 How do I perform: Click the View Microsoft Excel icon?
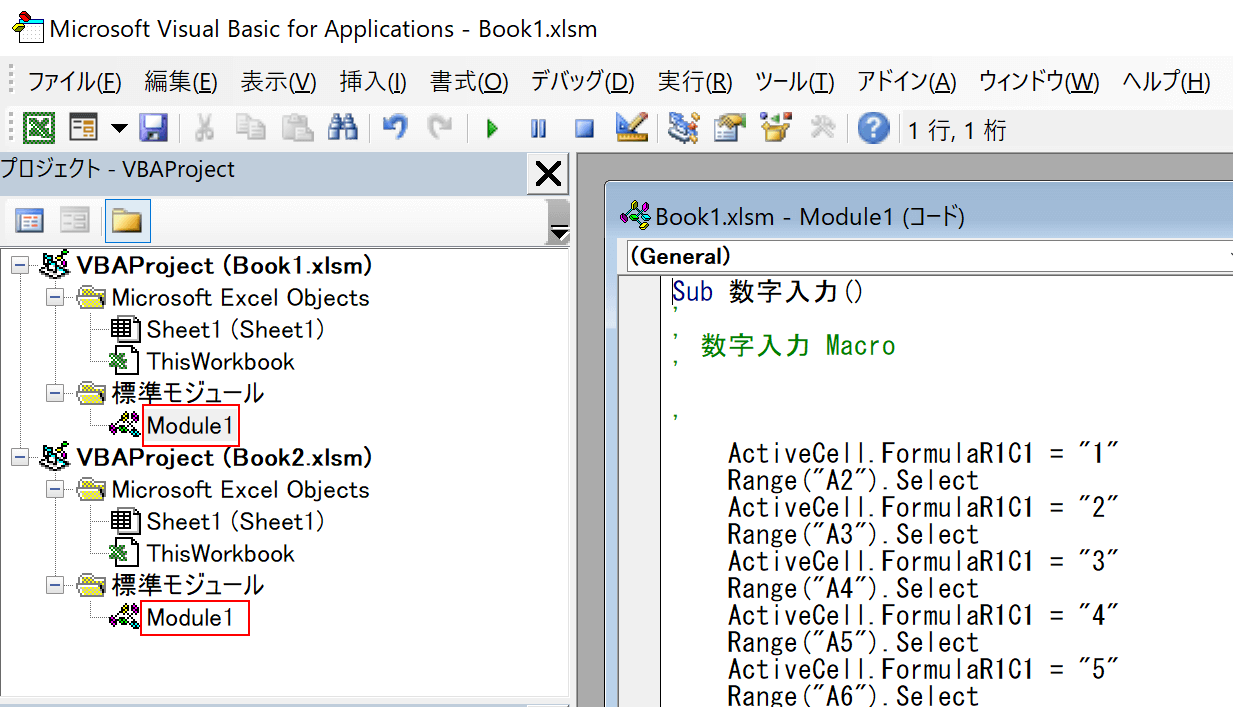click(x=38, y=128)
